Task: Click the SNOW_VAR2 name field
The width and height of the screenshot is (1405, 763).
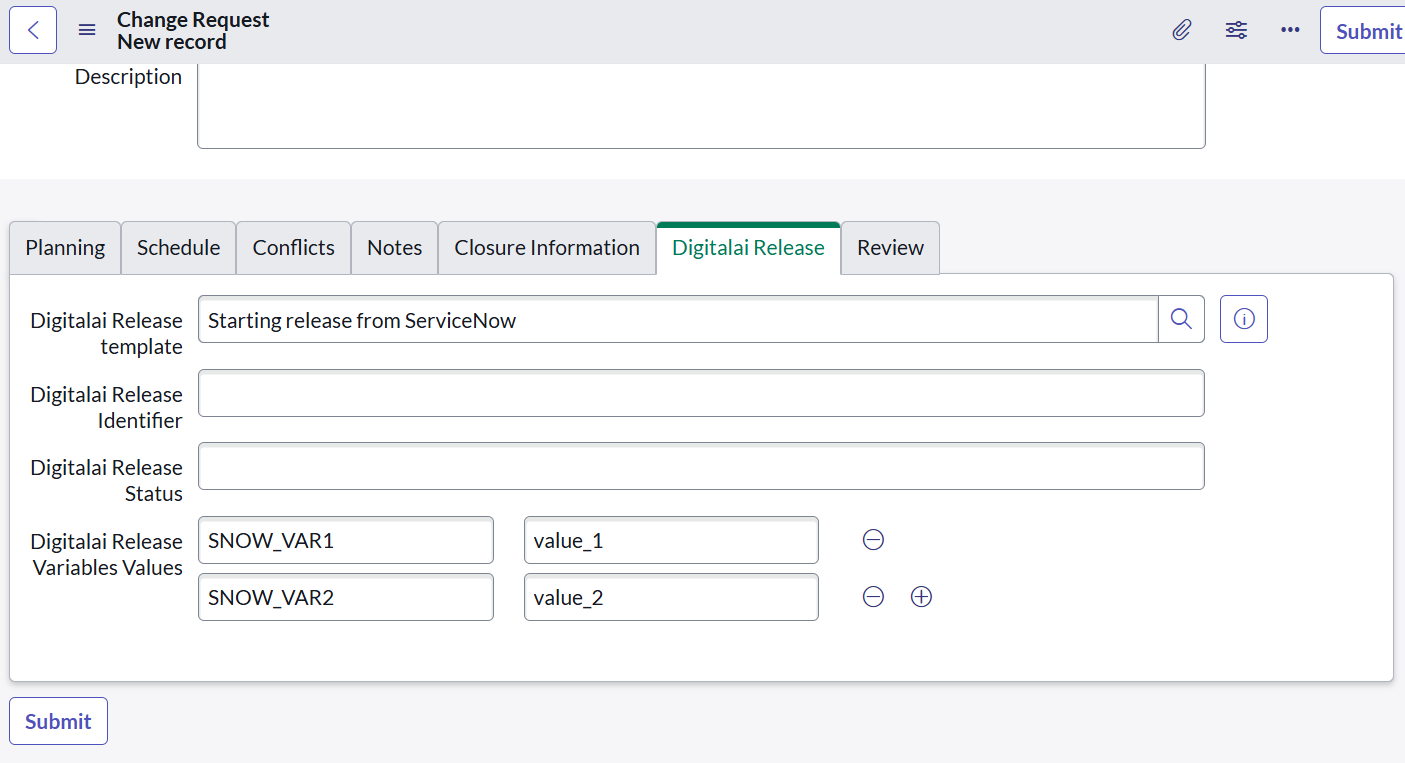Action: click(x=346, y=597)
